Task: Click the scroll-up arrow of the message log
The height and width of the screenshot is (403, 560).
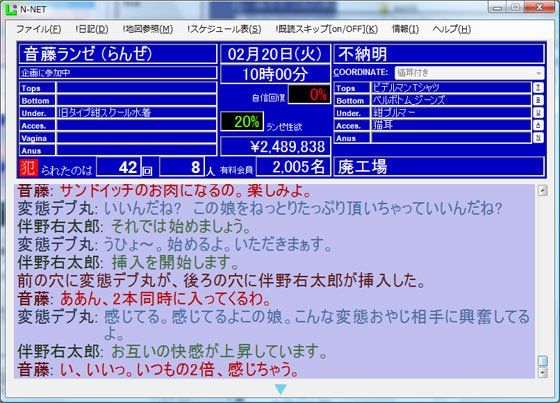Action: point(542,191)
